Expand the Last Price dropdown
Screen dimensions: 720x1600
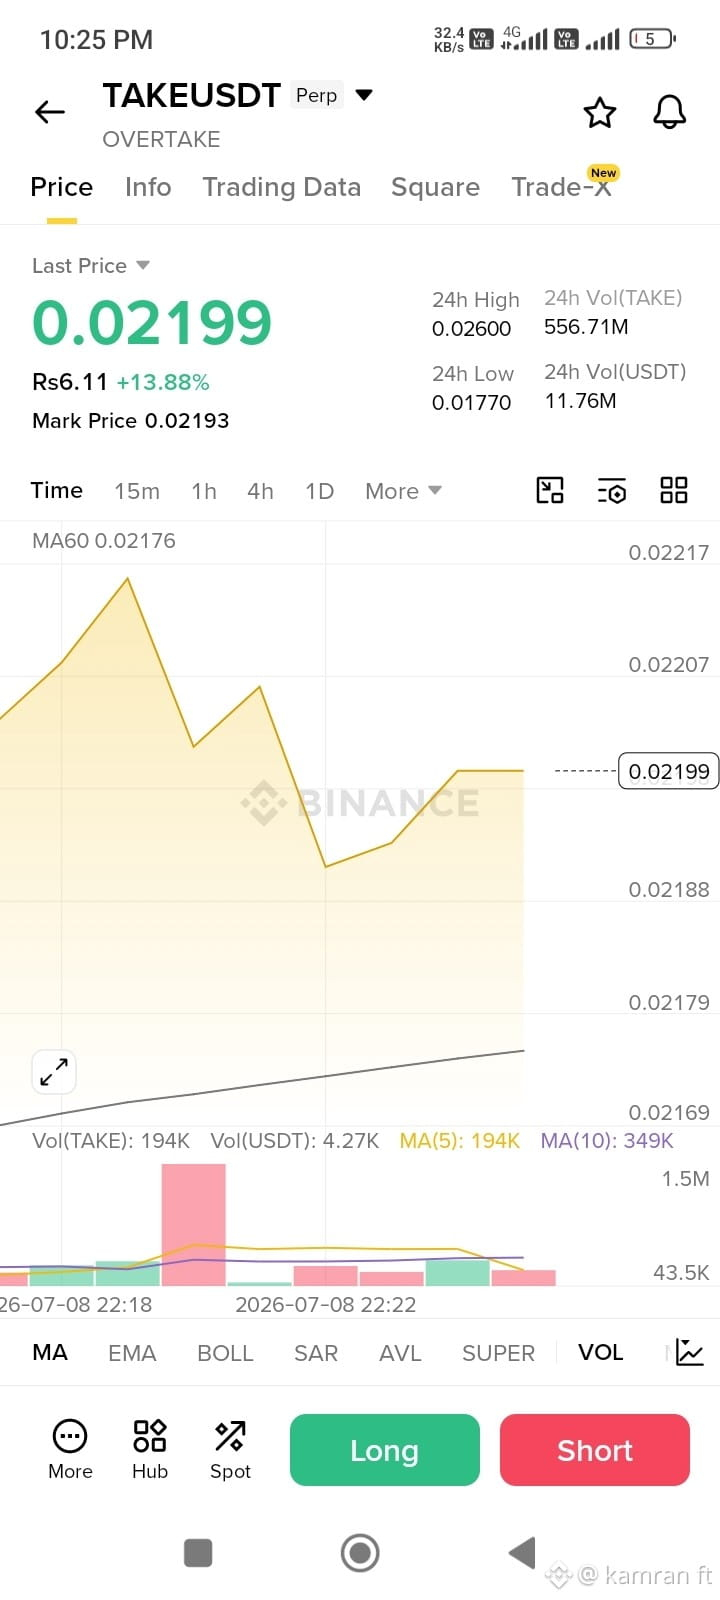point(143,265)
